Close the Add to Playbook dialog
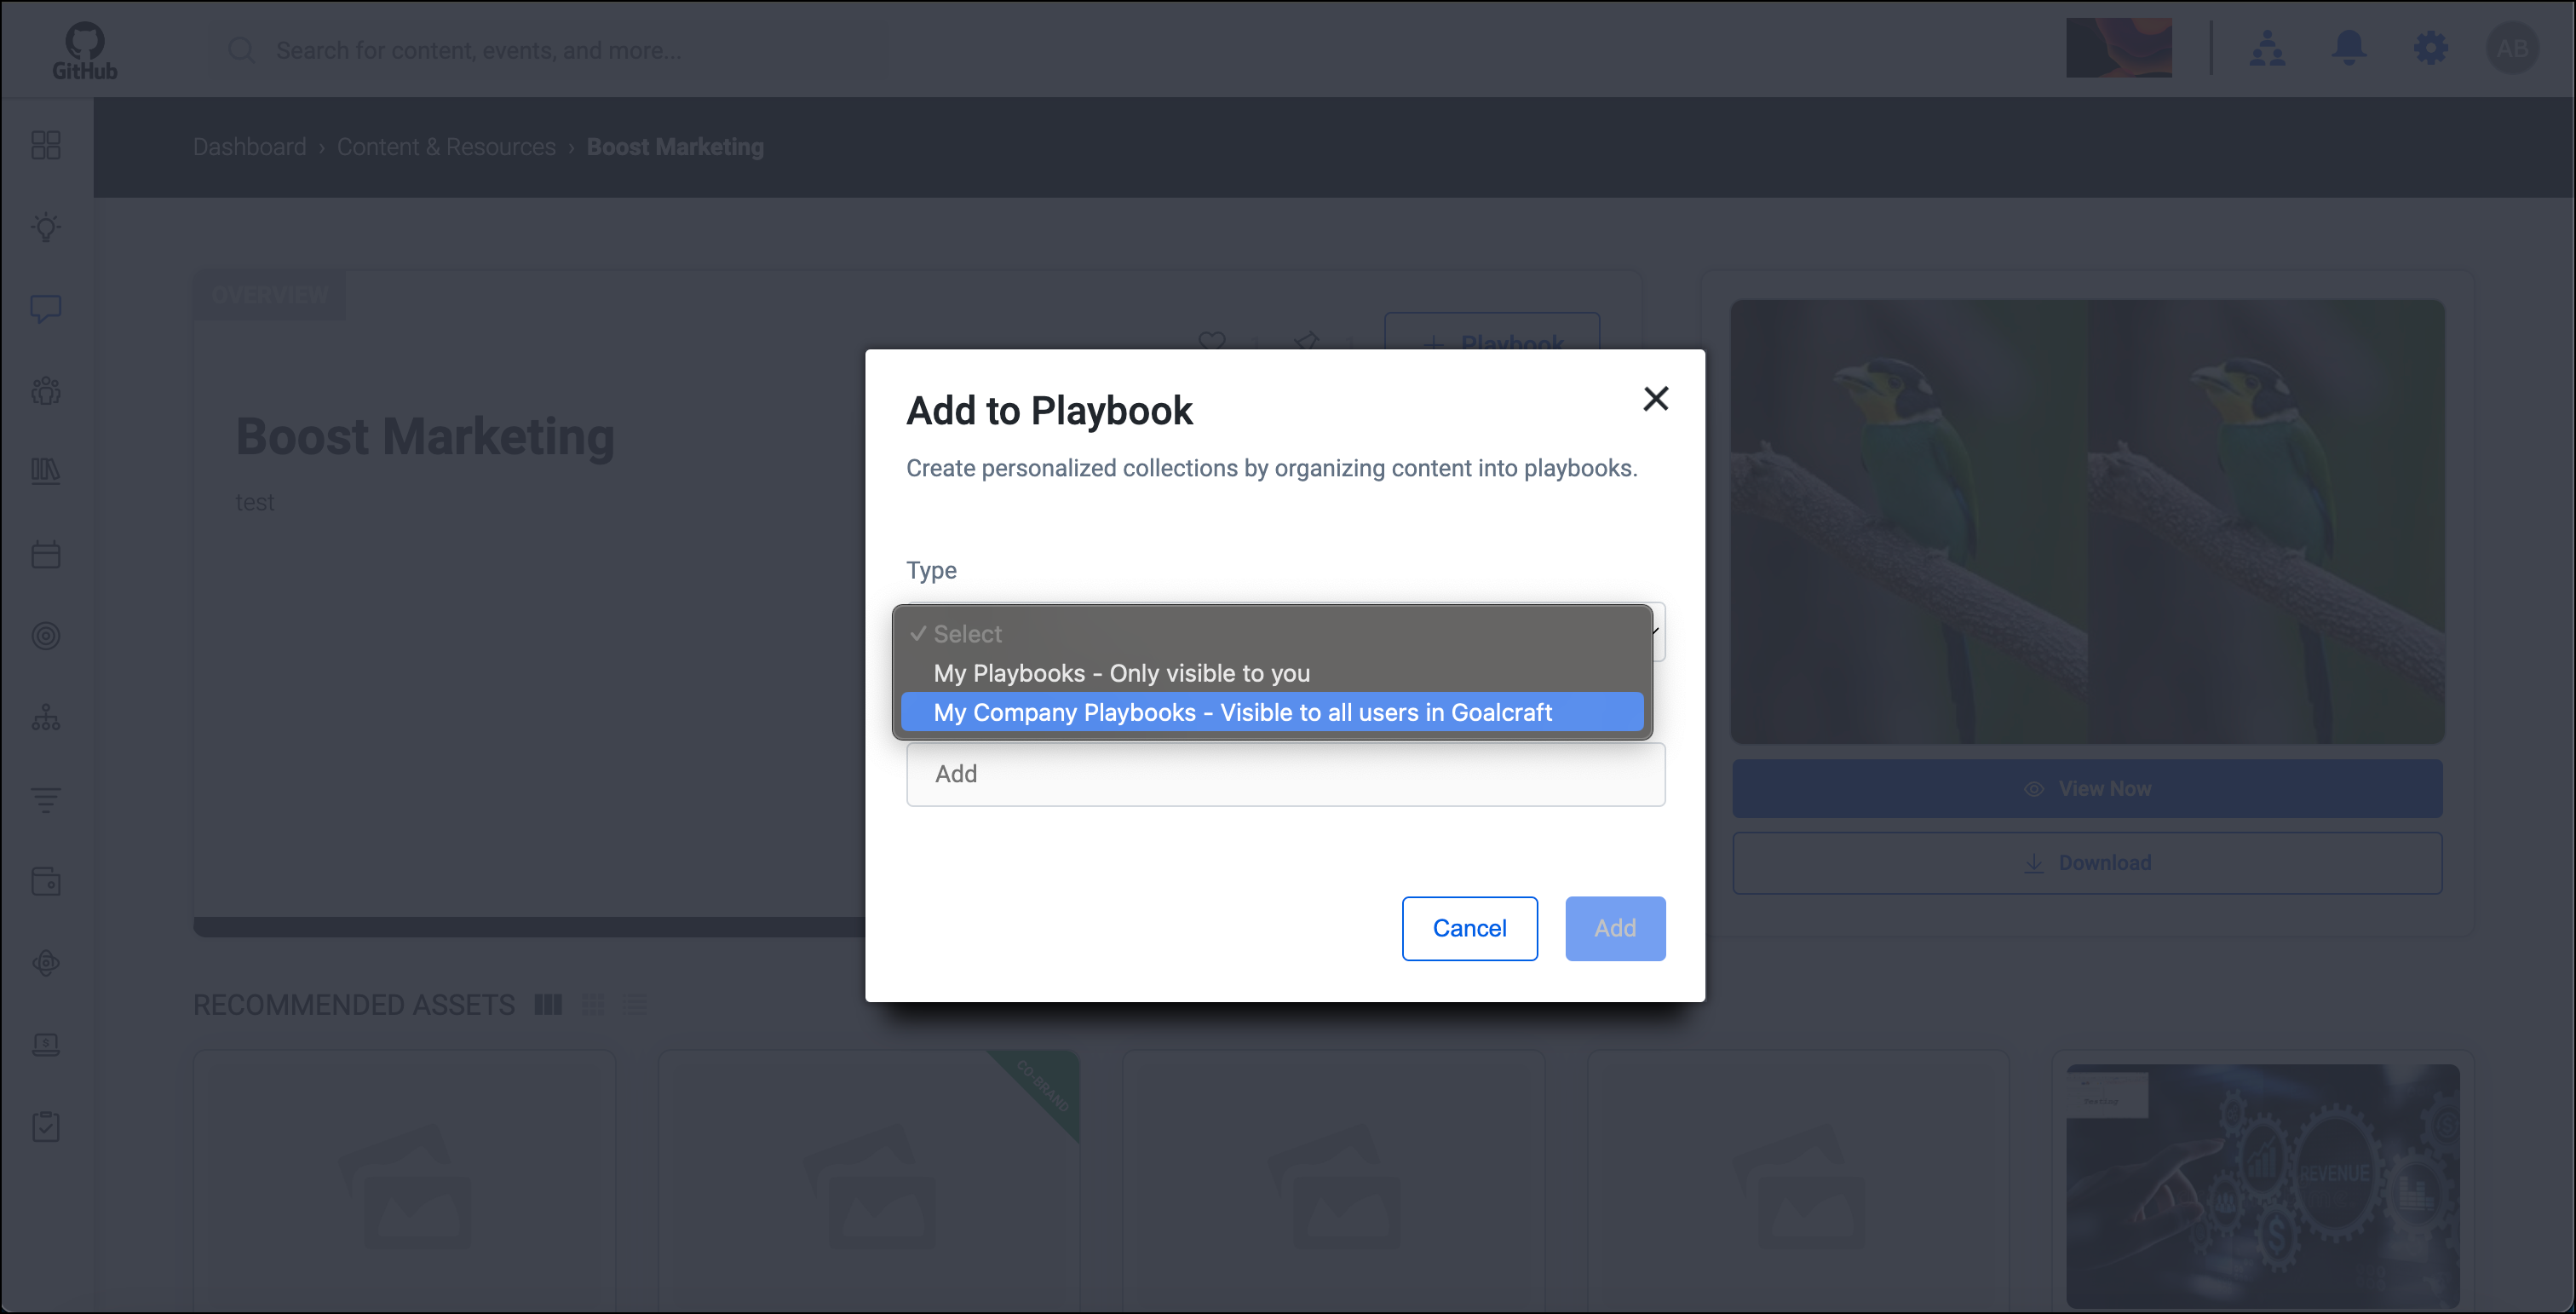The width and height of the screenshot is (2576, 1314). [1656, 399]
